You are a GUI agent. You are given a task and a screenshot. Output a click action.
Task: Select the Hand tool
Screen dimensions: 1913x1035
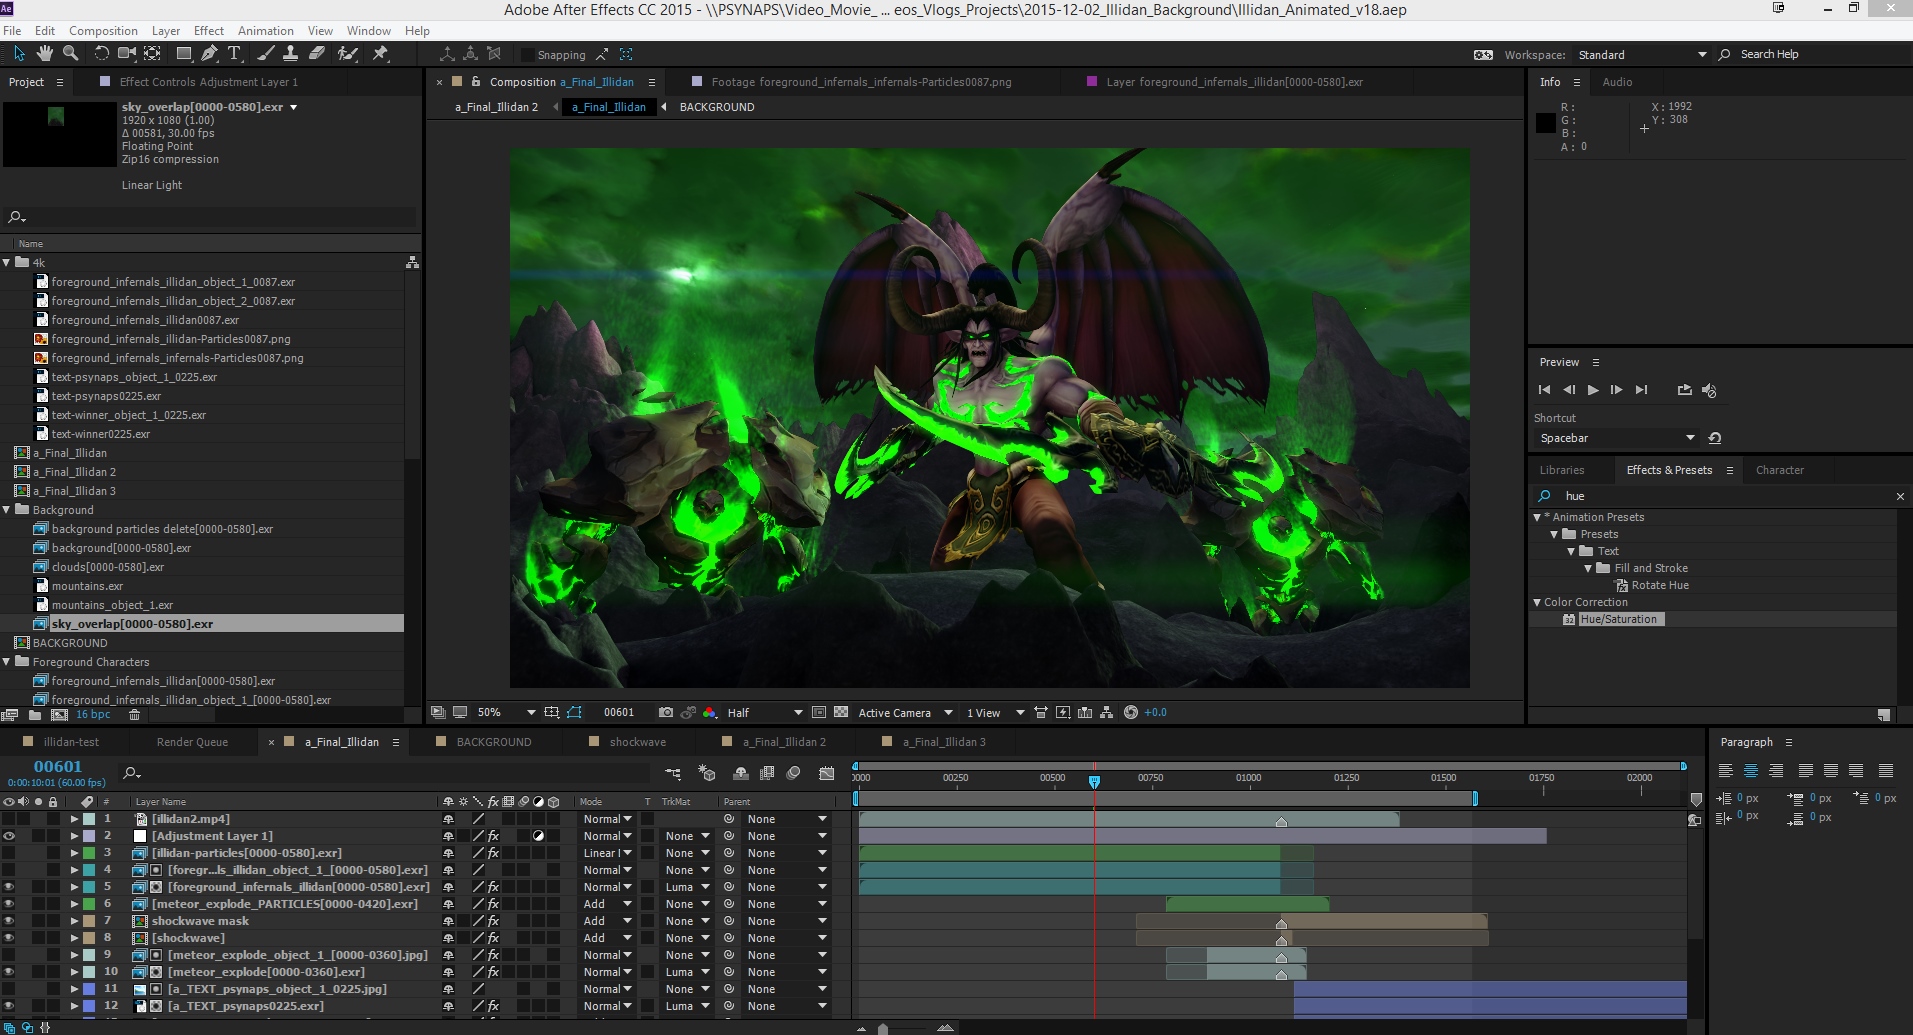(x=44, y=53)
